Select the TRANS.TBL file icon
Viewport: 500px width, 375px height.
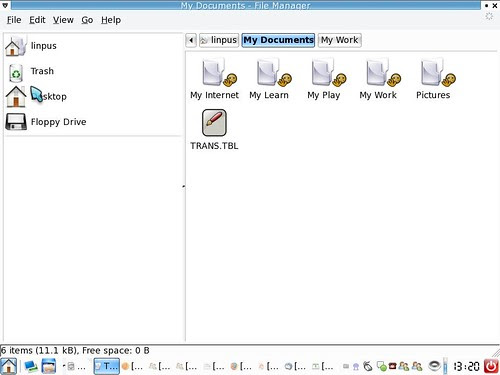pos(214,123)
